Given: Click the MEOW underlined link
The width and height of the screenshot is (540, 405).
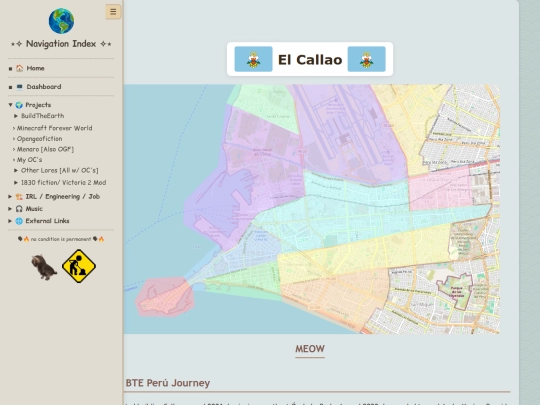Looking at the screenshot, I should pyautogui.click(x=310, y=349).
